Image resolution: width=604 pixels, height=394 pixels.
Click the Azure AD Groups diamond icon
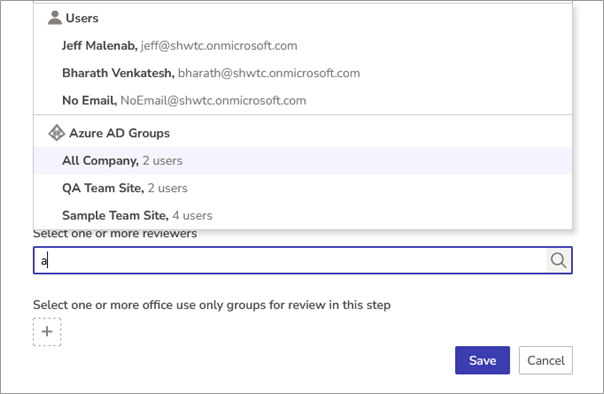pyautogui.click(x=56, y=133)
